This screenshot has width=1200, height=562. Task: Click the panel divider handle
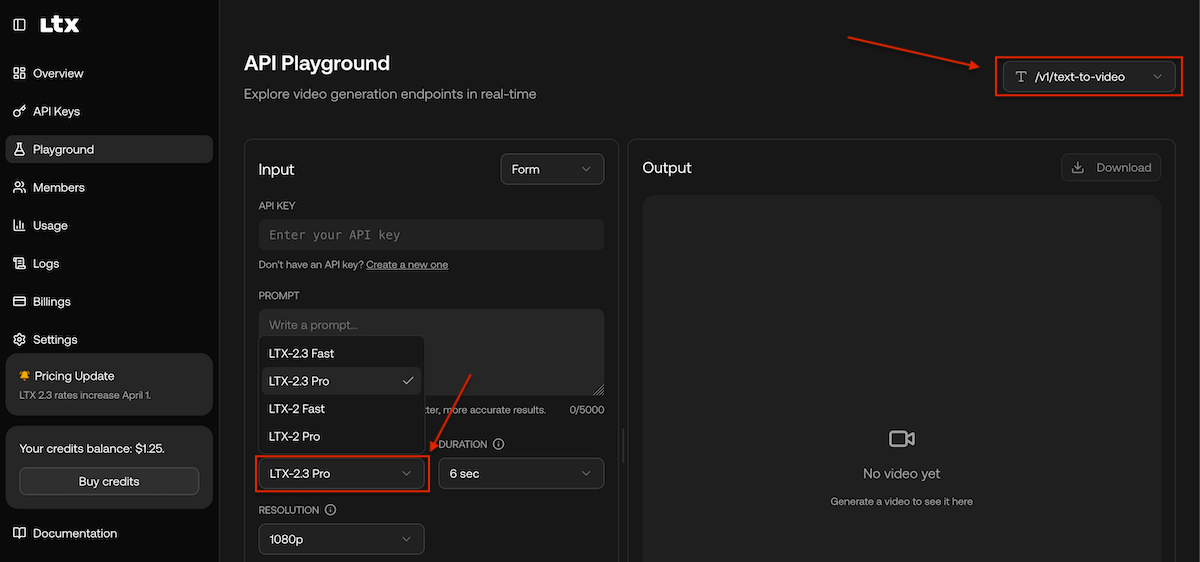[623, 445]
